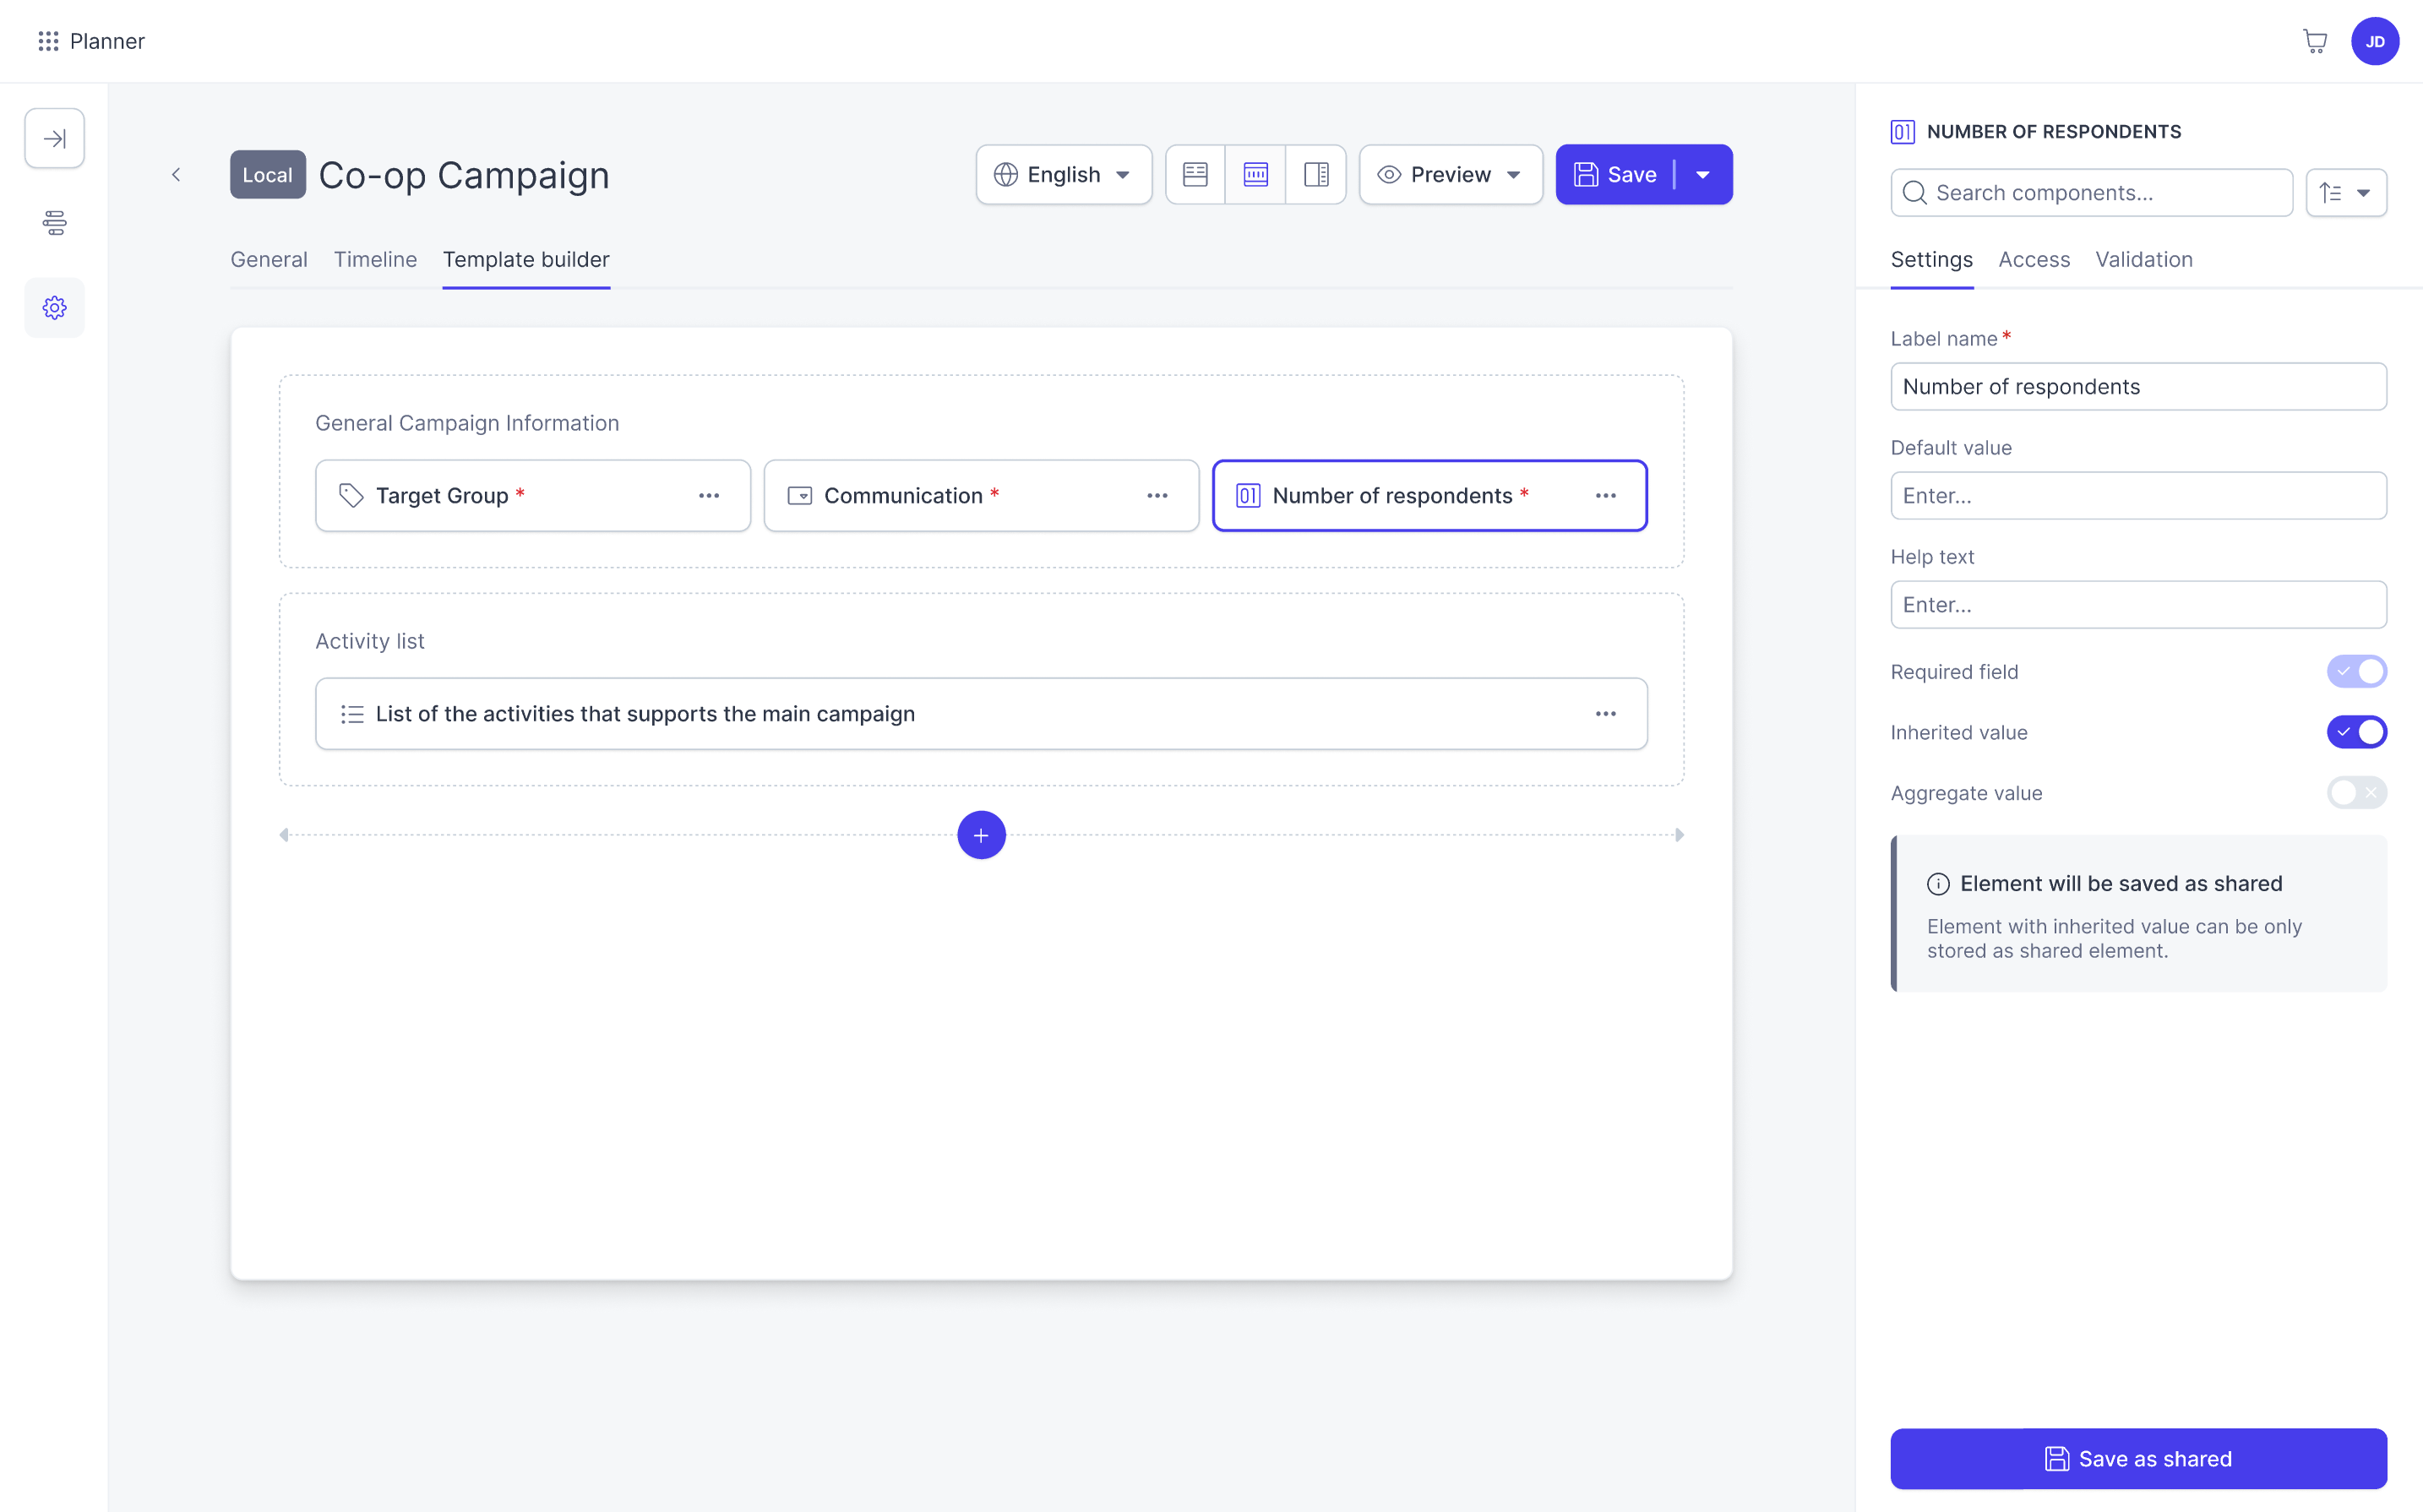Click 'Element will be saved as shared' heading
The image size is (2423, 1512).
[x=2121, y=884]
